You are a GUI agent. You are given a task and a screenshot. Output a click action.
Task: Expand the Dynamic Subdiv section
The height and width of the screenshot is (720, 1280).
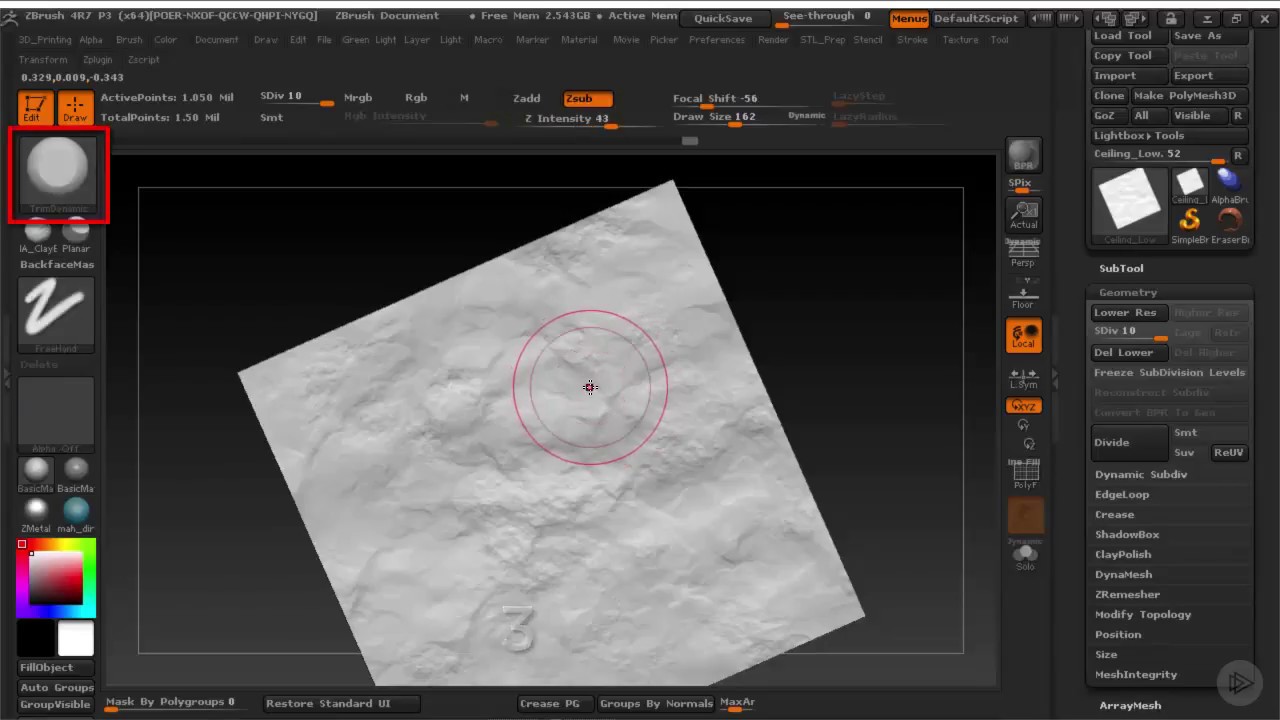(x=1141, y=475)
